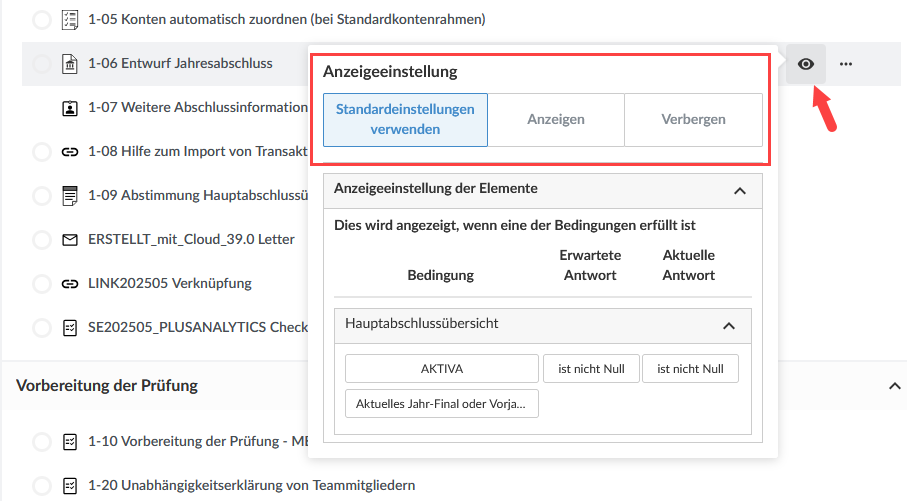Click the Aktuelle Antwort 'ist nicht Null' field
The width and height of the screenshot is (907, 501).
(x=690, y=369)
